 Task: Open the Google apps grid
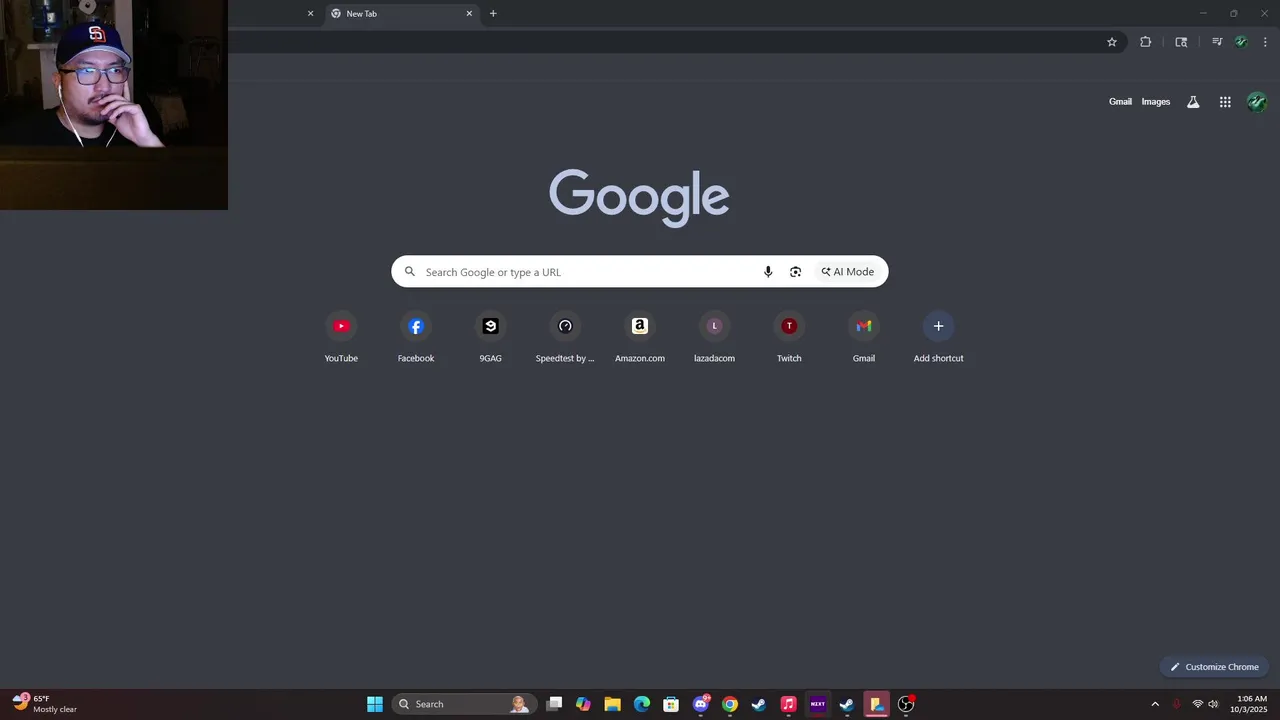tap(1225, 102)
